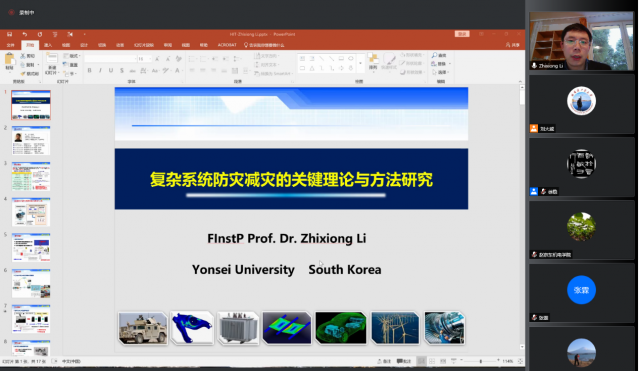
Task: Click the sign-in button in title bar
Action: point(462,34)
